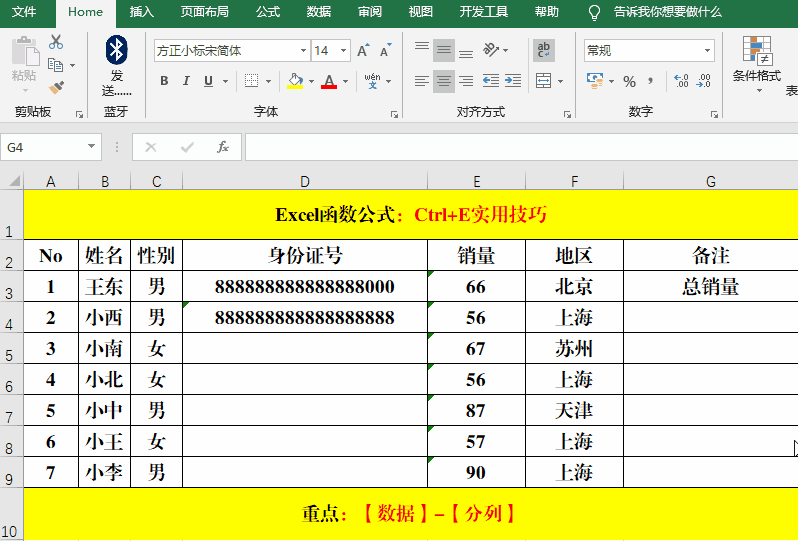Open the font name dropdown
Viewport: 798px width, 541px height.
point(303,50)
